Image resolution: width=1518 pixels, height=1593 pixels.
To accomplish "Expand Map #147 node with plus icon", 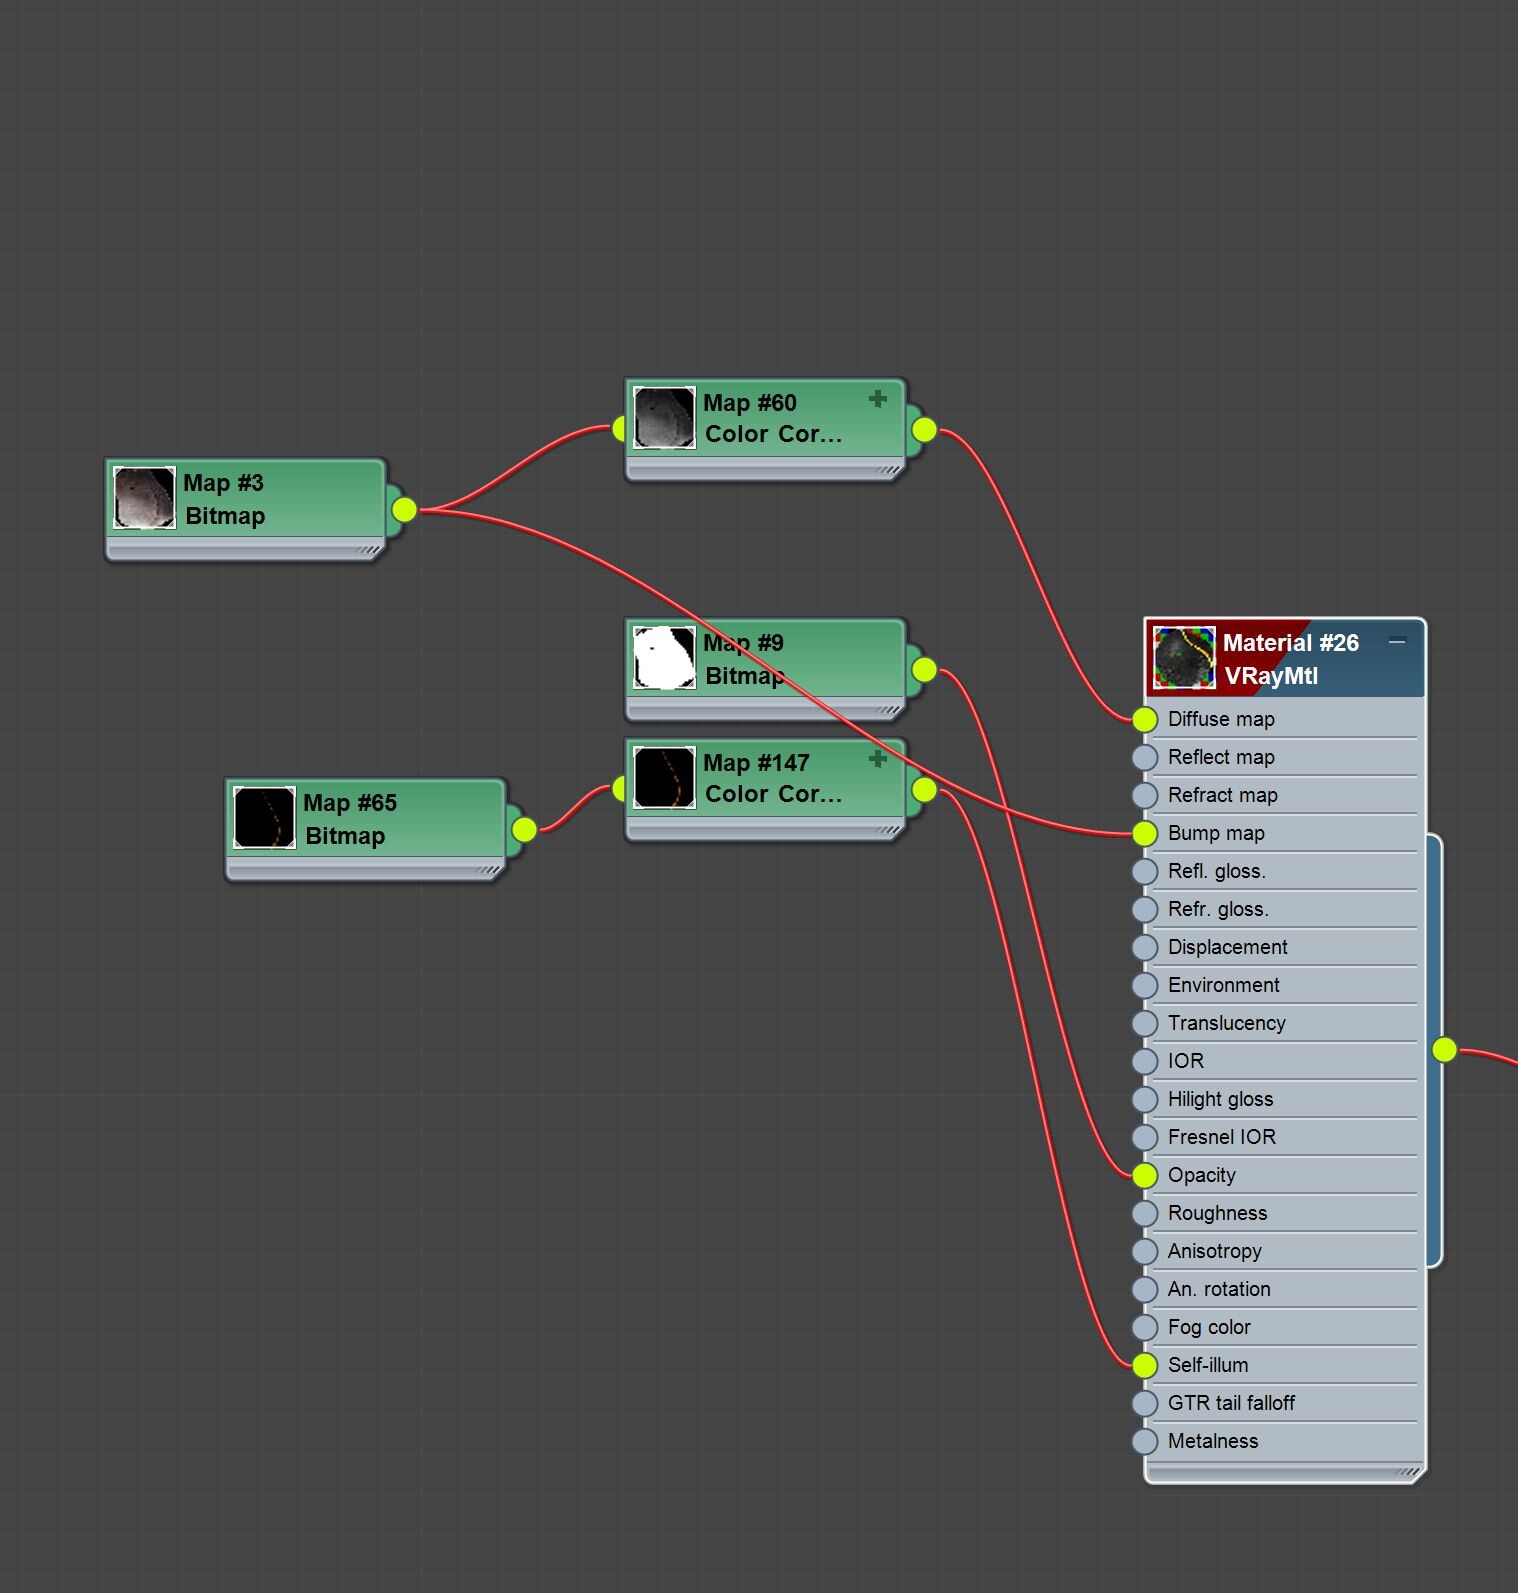I will [x=878, y=759].
